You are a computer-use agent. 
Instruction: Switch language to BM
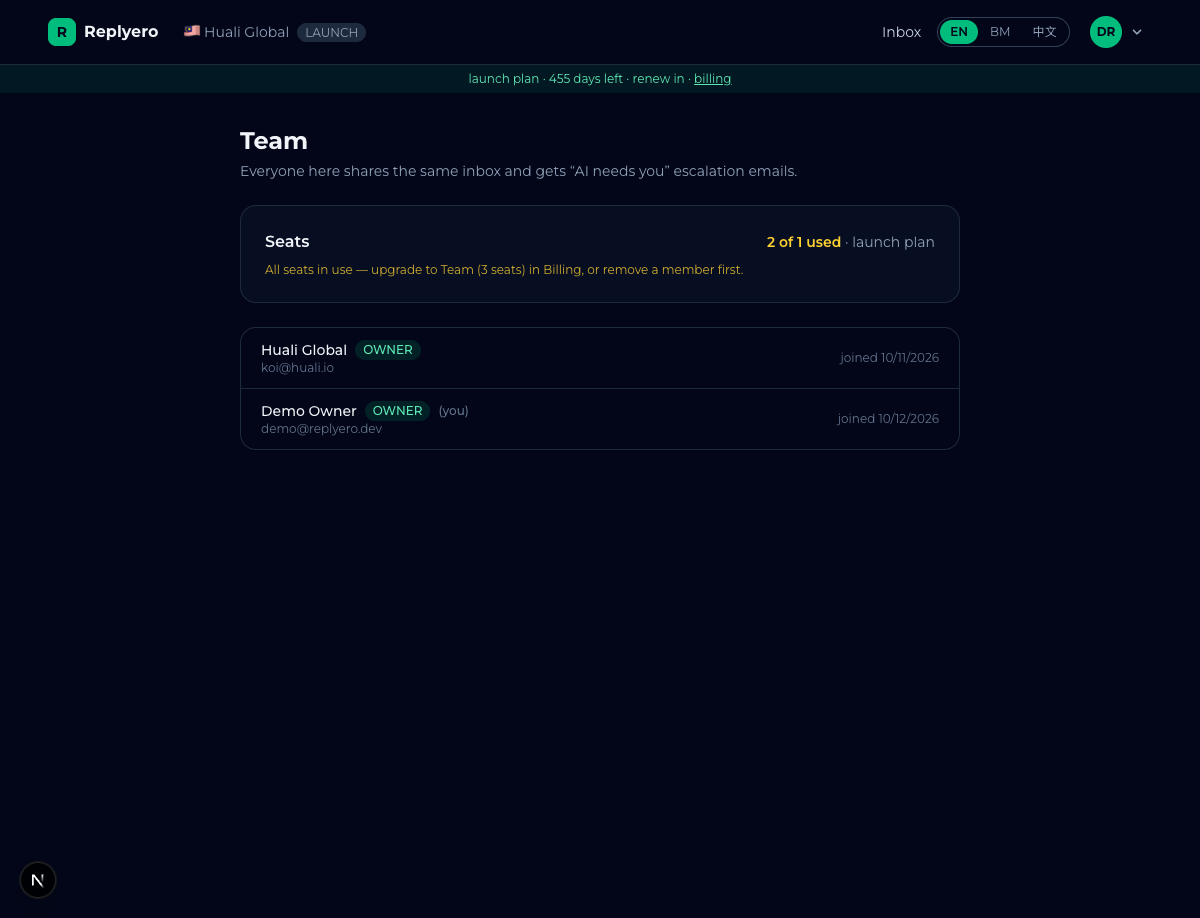click(x=1000, y=32)
